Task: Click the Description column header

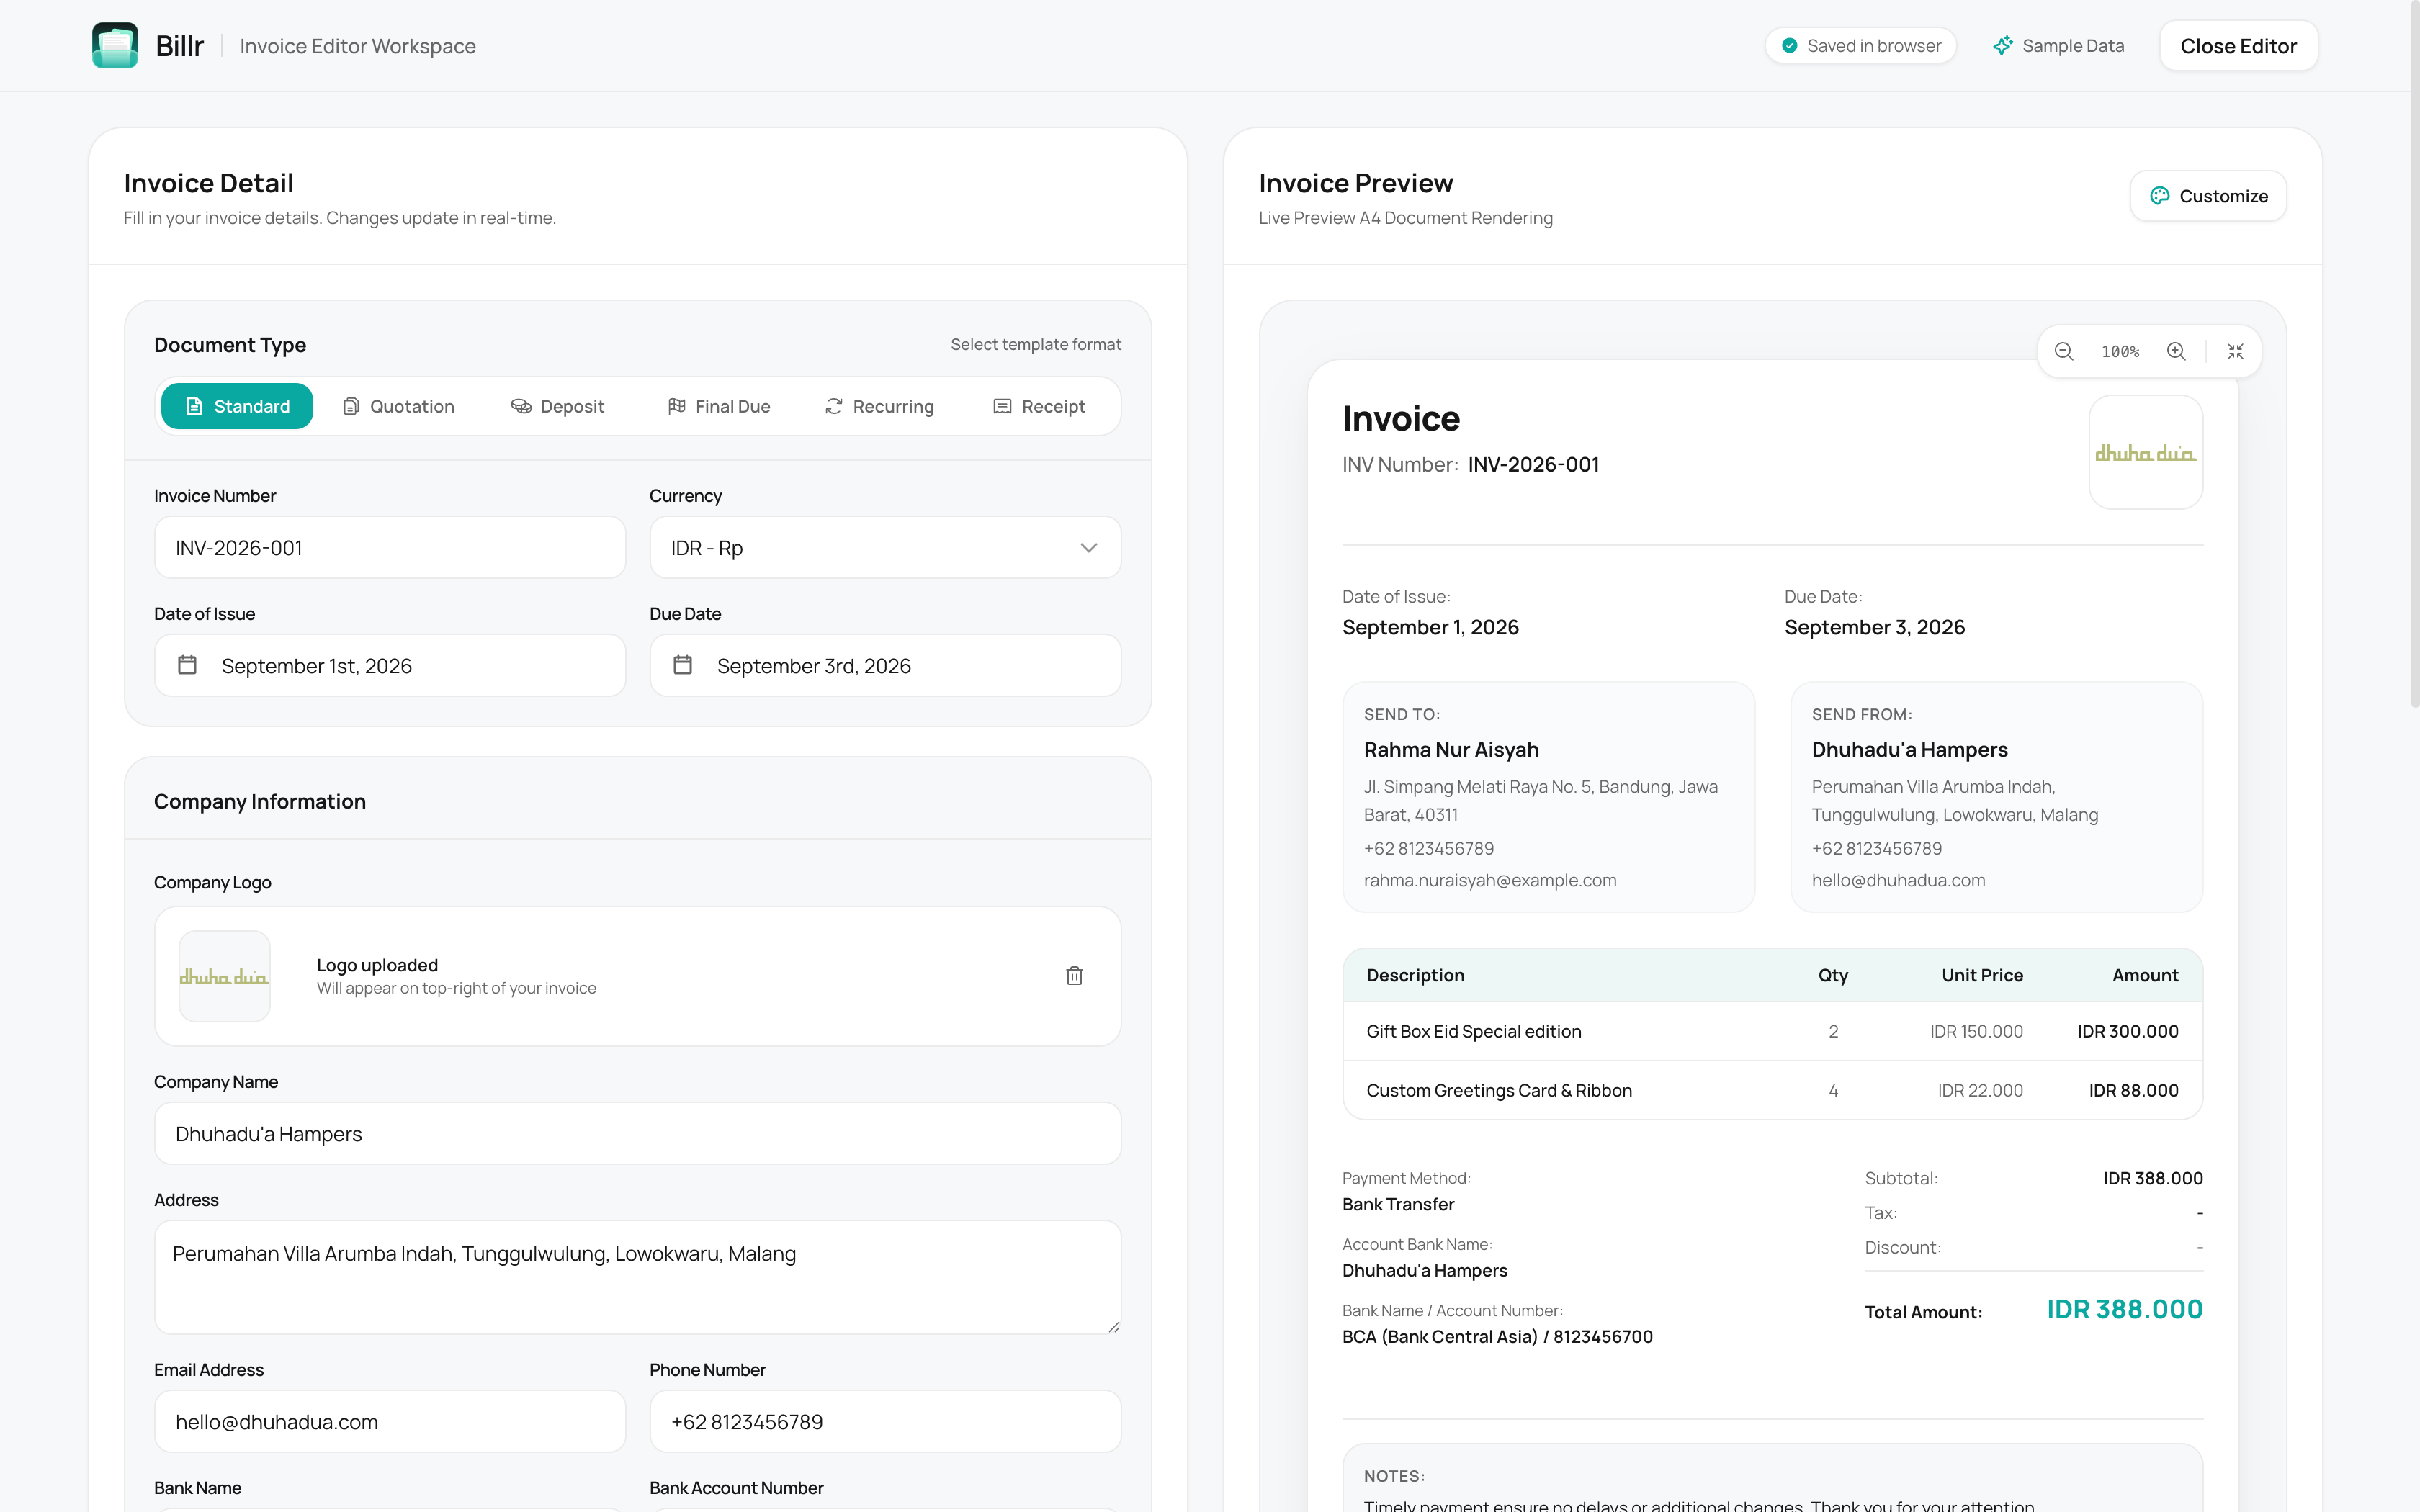Action: [1415, 975]
